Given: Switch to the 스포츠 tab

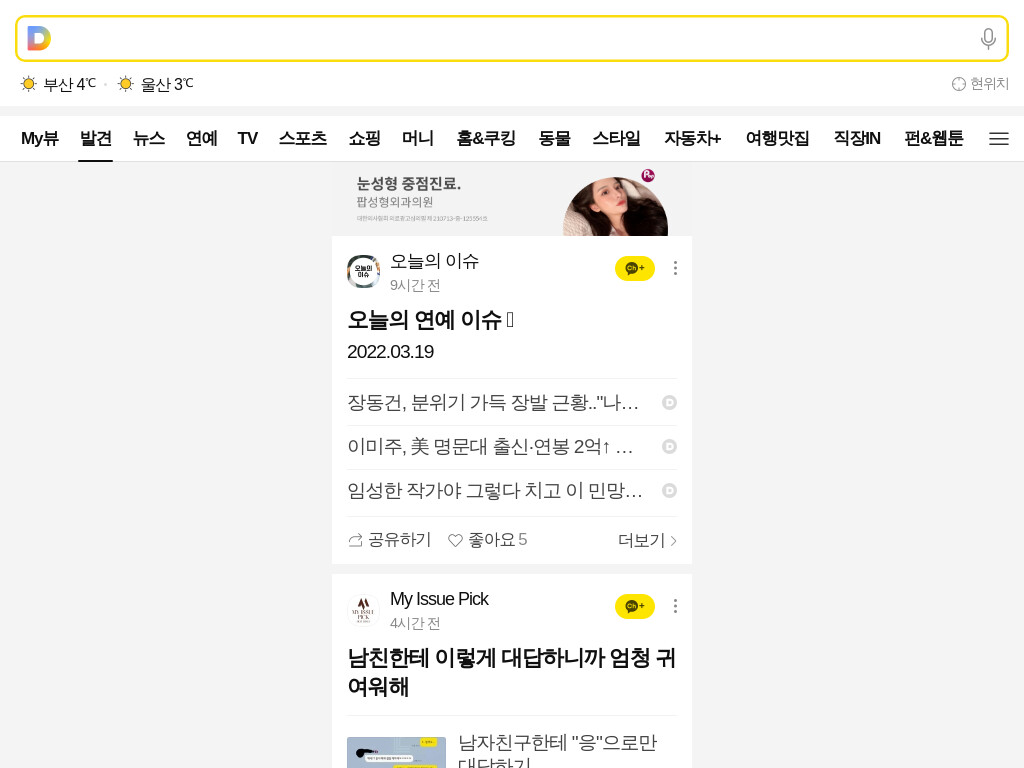Looking at the screenshot, I should click(x=303, y=138).
